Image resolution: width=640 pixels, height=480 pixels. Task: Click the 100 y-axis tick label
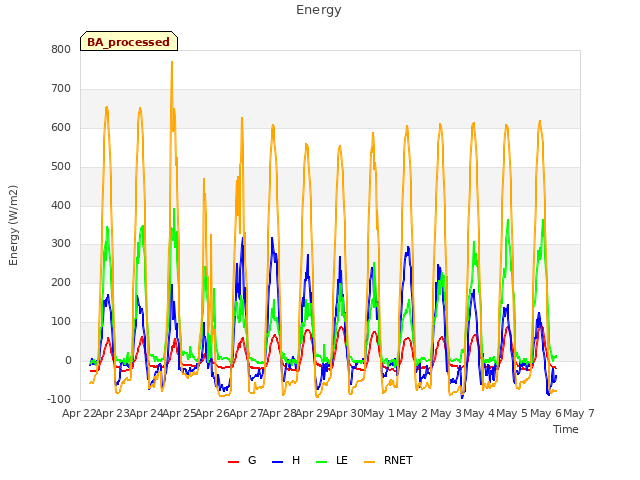61,322
